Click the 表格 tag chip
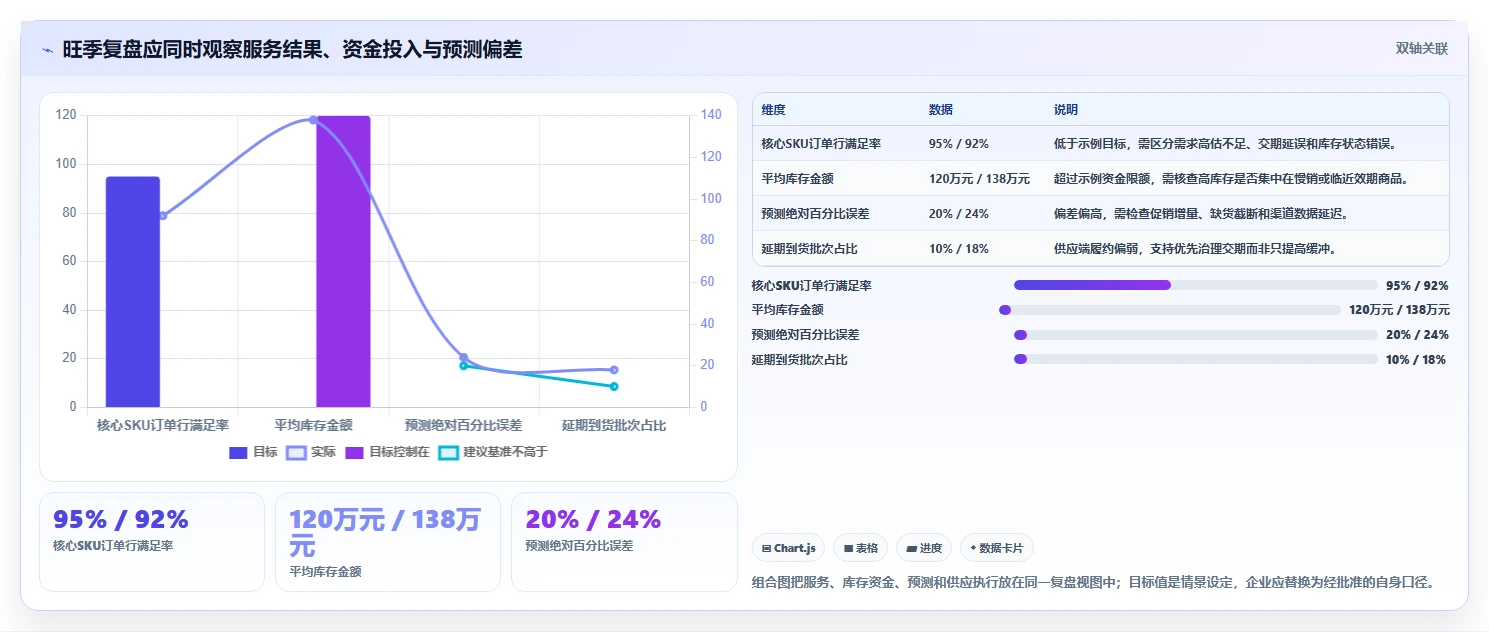Image resolution: width=1489 pixels, height=632 pixels. [860, 548]
